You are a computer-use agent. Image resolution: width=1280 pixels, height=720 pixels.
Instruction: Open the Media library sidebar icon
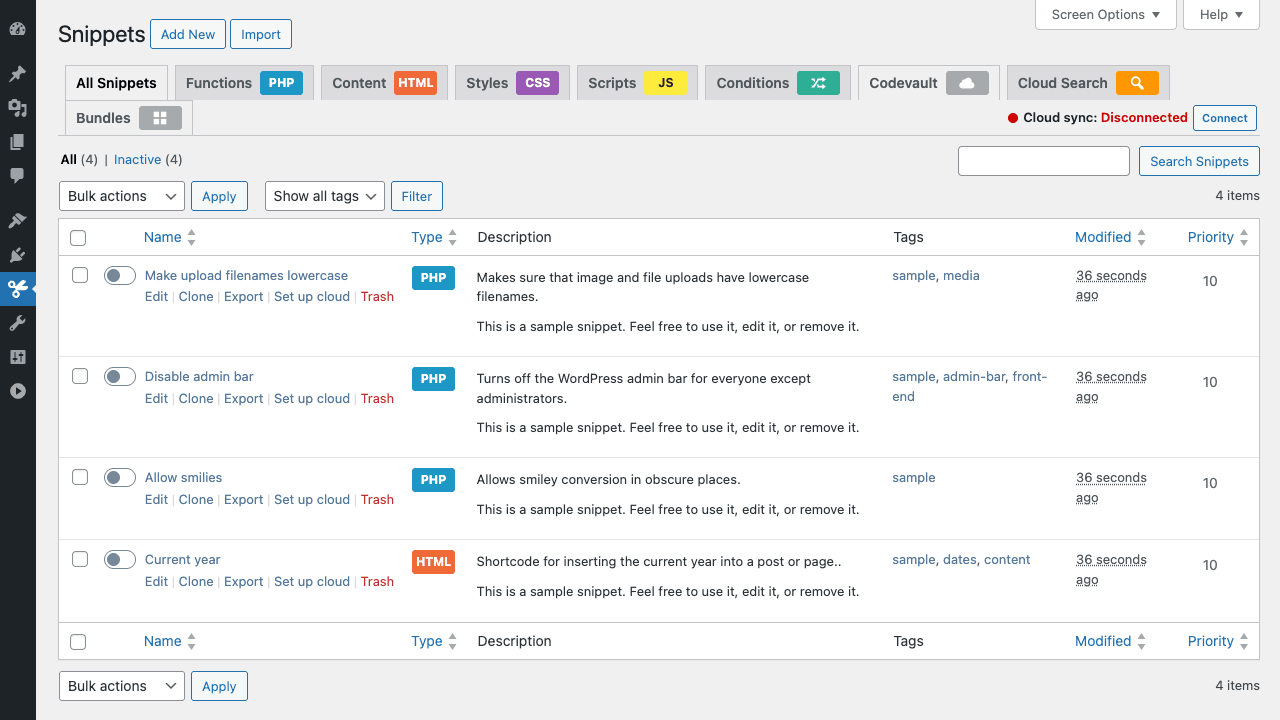click(17, 108)
